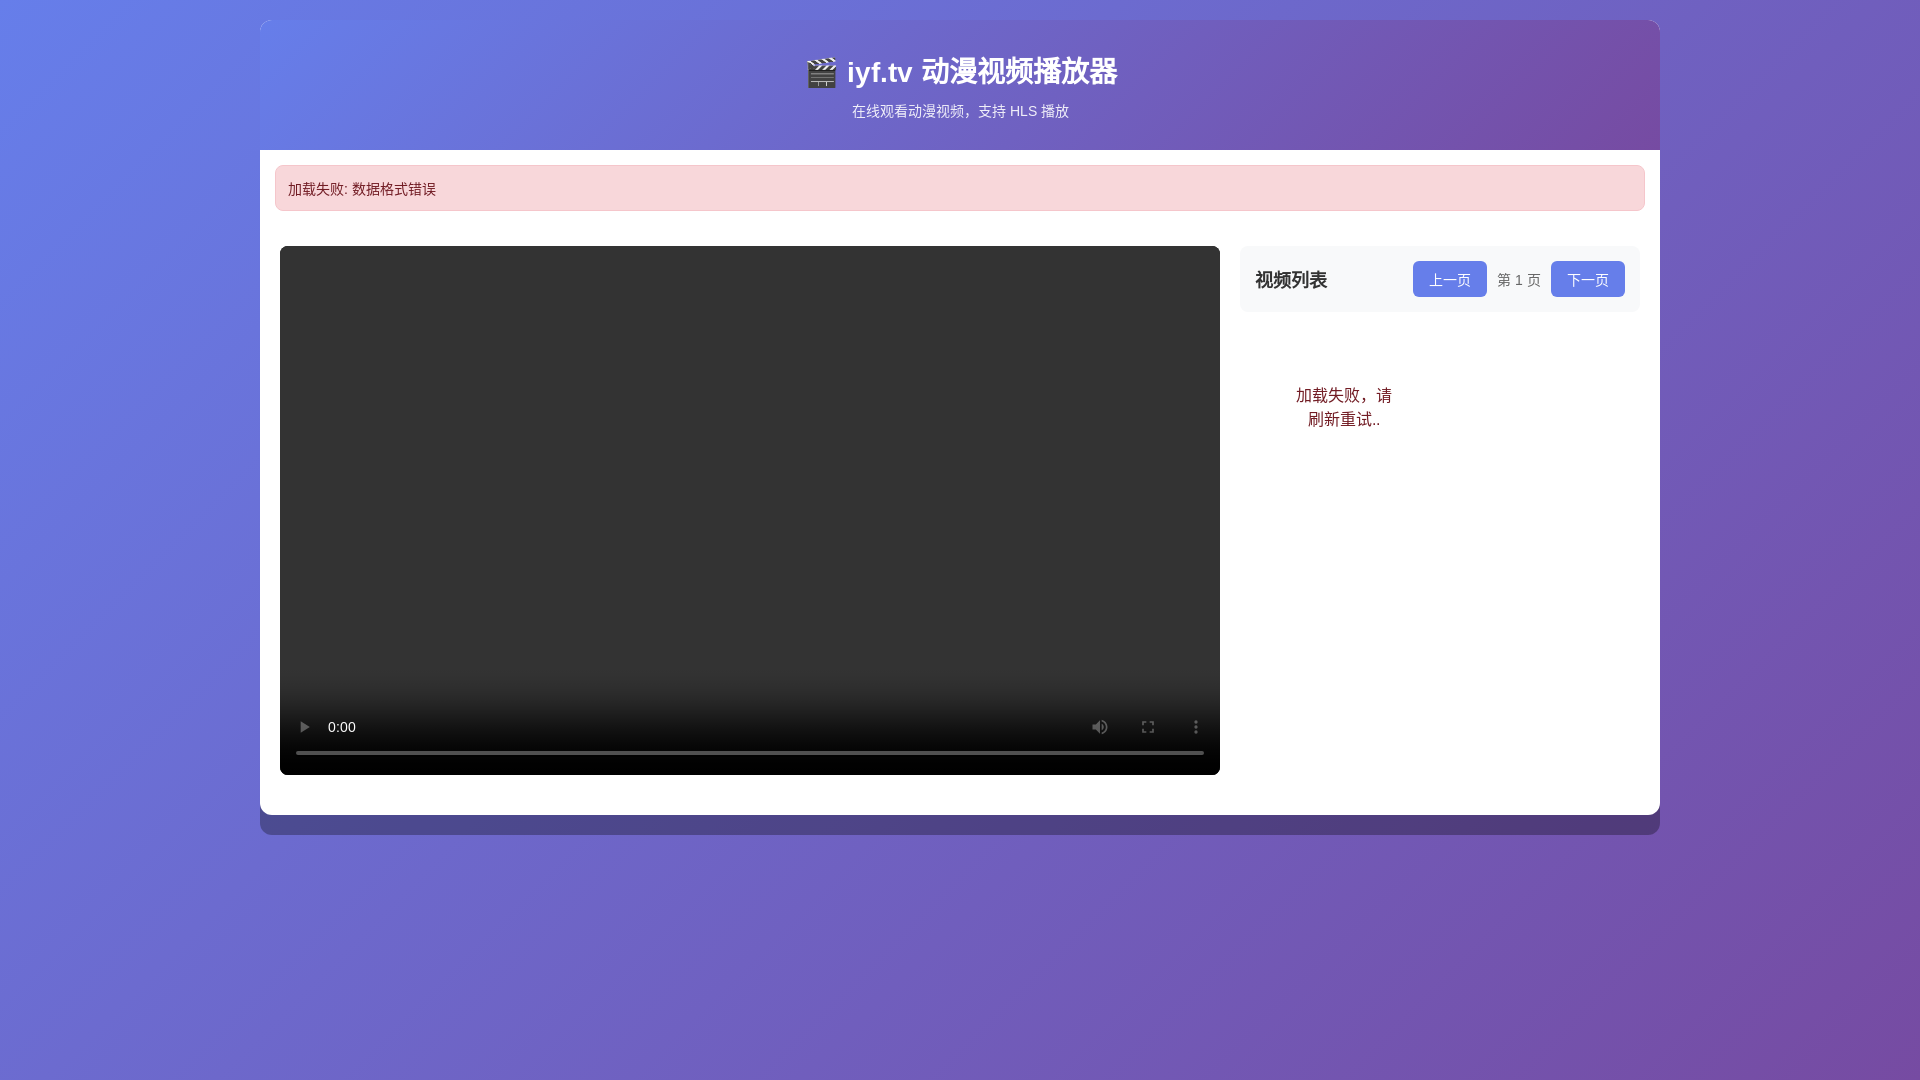Go to previous page with 上一页 button
The width and height of the screenshot is (1920, 1080).
click(x=1450, y=279)
